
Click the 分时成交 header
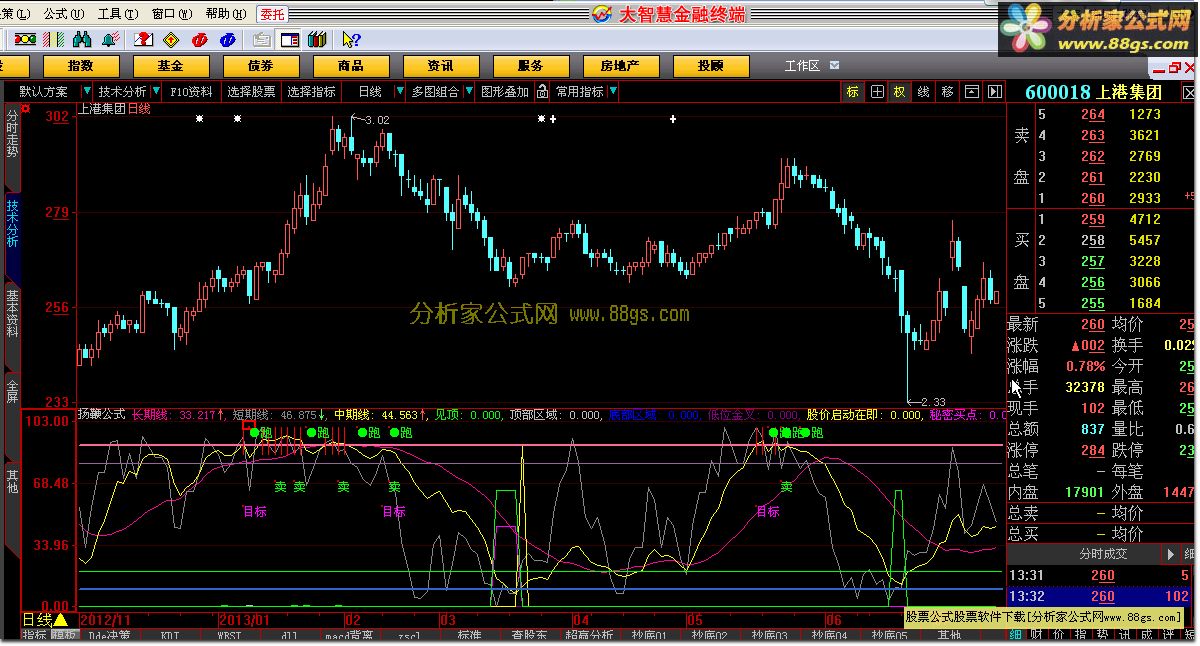click(1103, 553)
